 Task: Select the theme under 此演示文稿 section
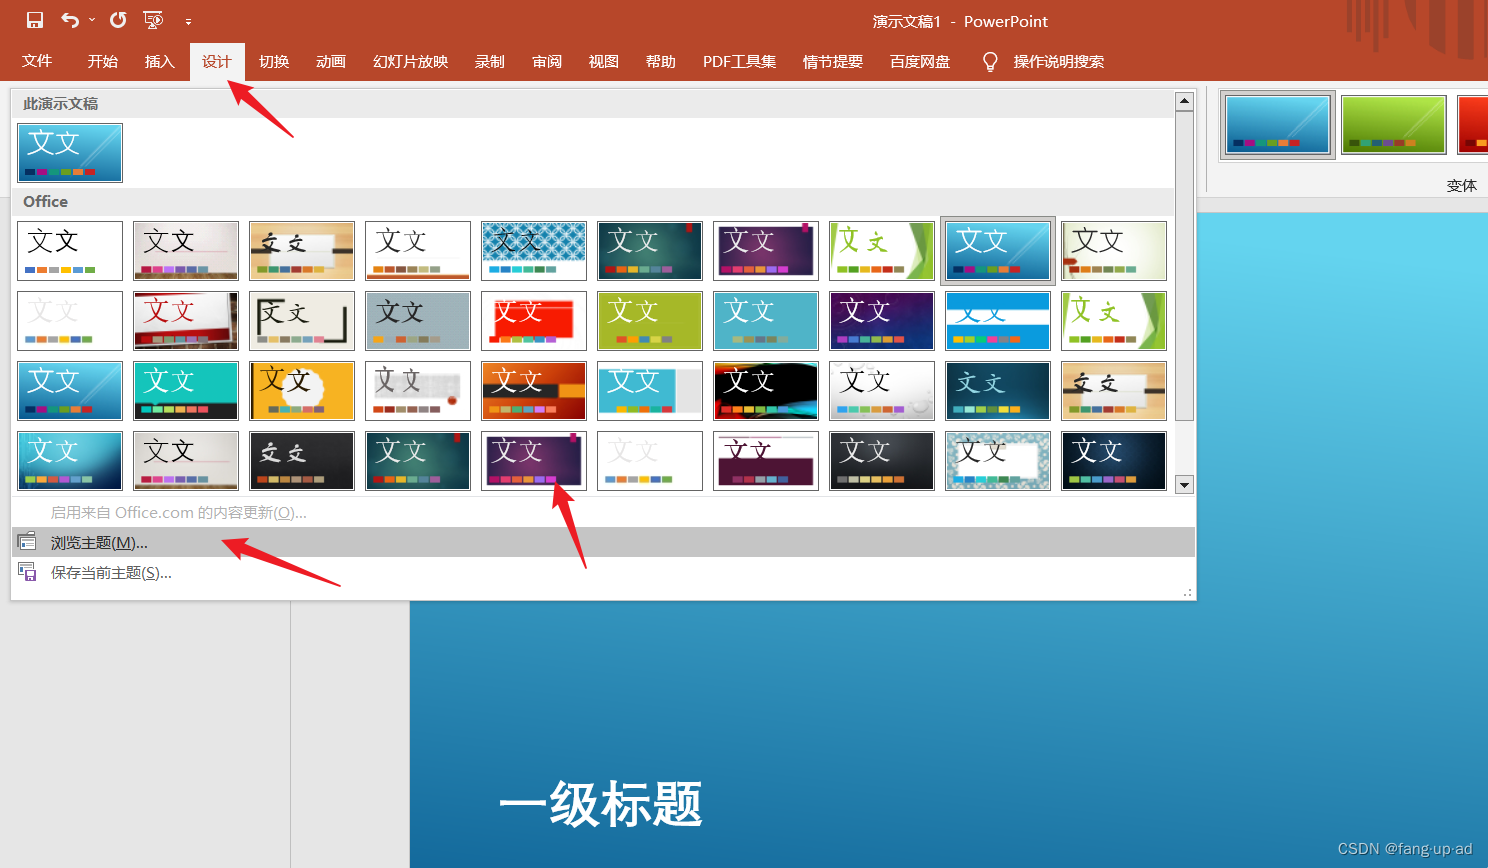(x=70, y=152)
